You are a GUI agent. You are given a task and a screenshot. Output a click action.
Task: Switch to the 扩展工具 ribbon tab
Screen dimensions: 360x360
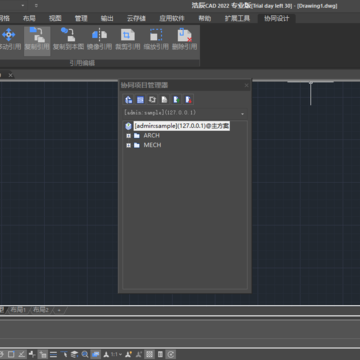pos(237,18)
